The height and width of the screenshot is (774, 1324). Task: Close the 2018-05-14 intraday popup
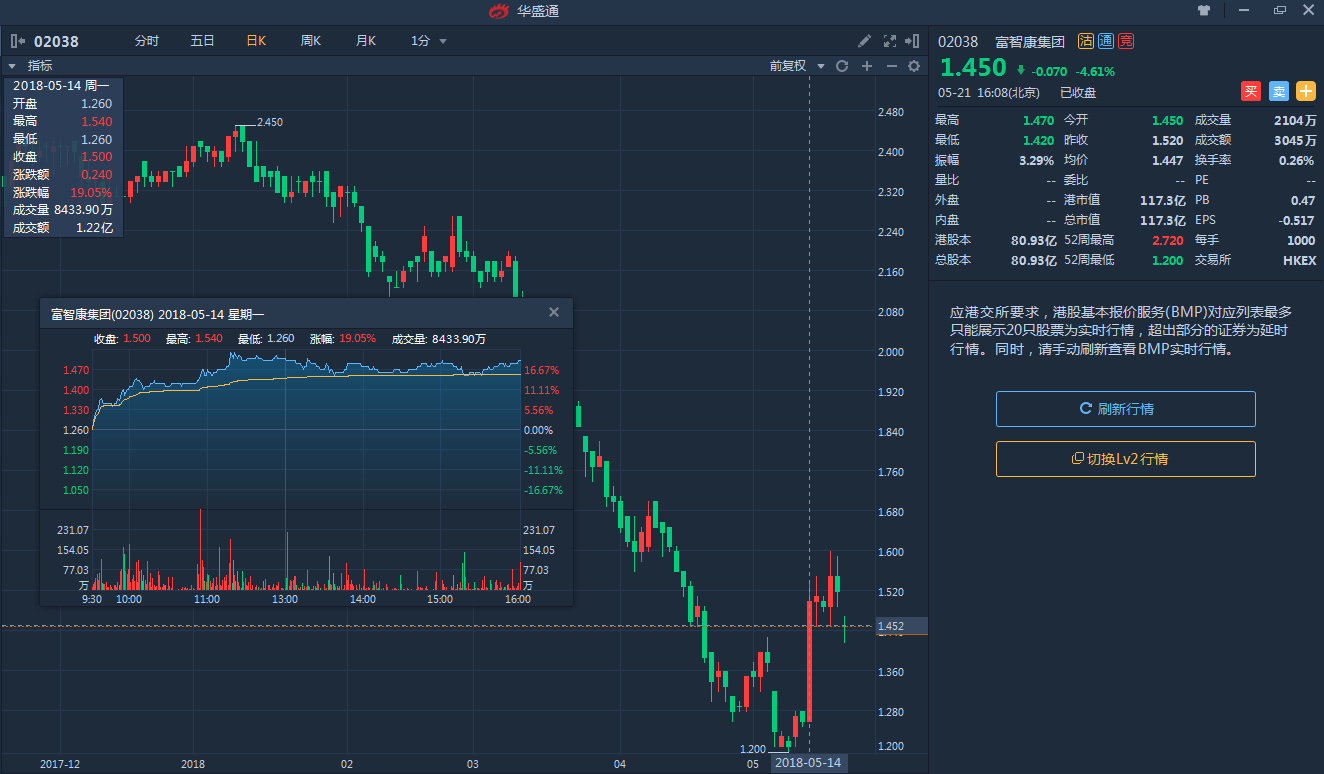pyautogui.click(x=554, y=312)
